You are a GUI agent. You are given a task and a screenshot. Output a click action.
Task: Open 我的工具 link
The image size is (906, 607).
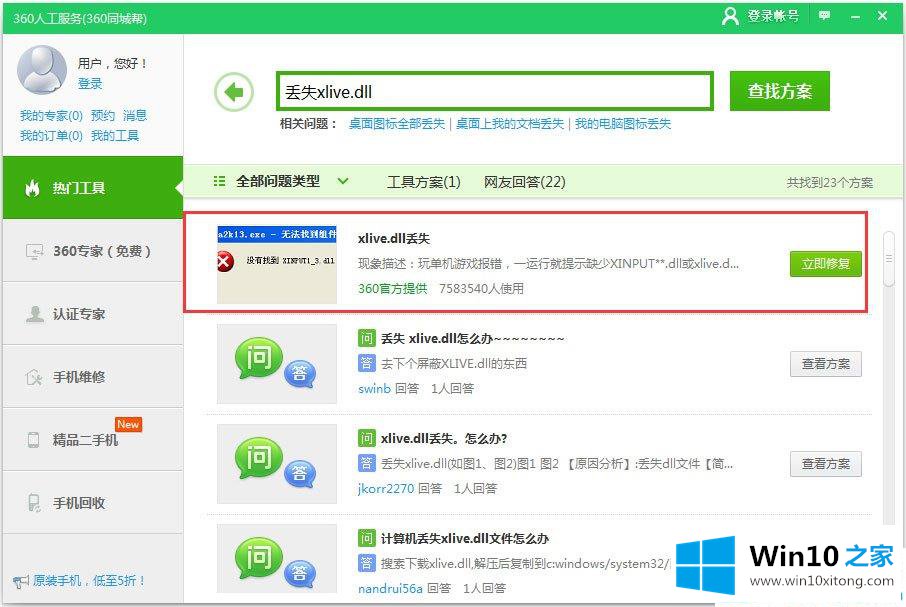pyautogui.click(x=115, y=136)
